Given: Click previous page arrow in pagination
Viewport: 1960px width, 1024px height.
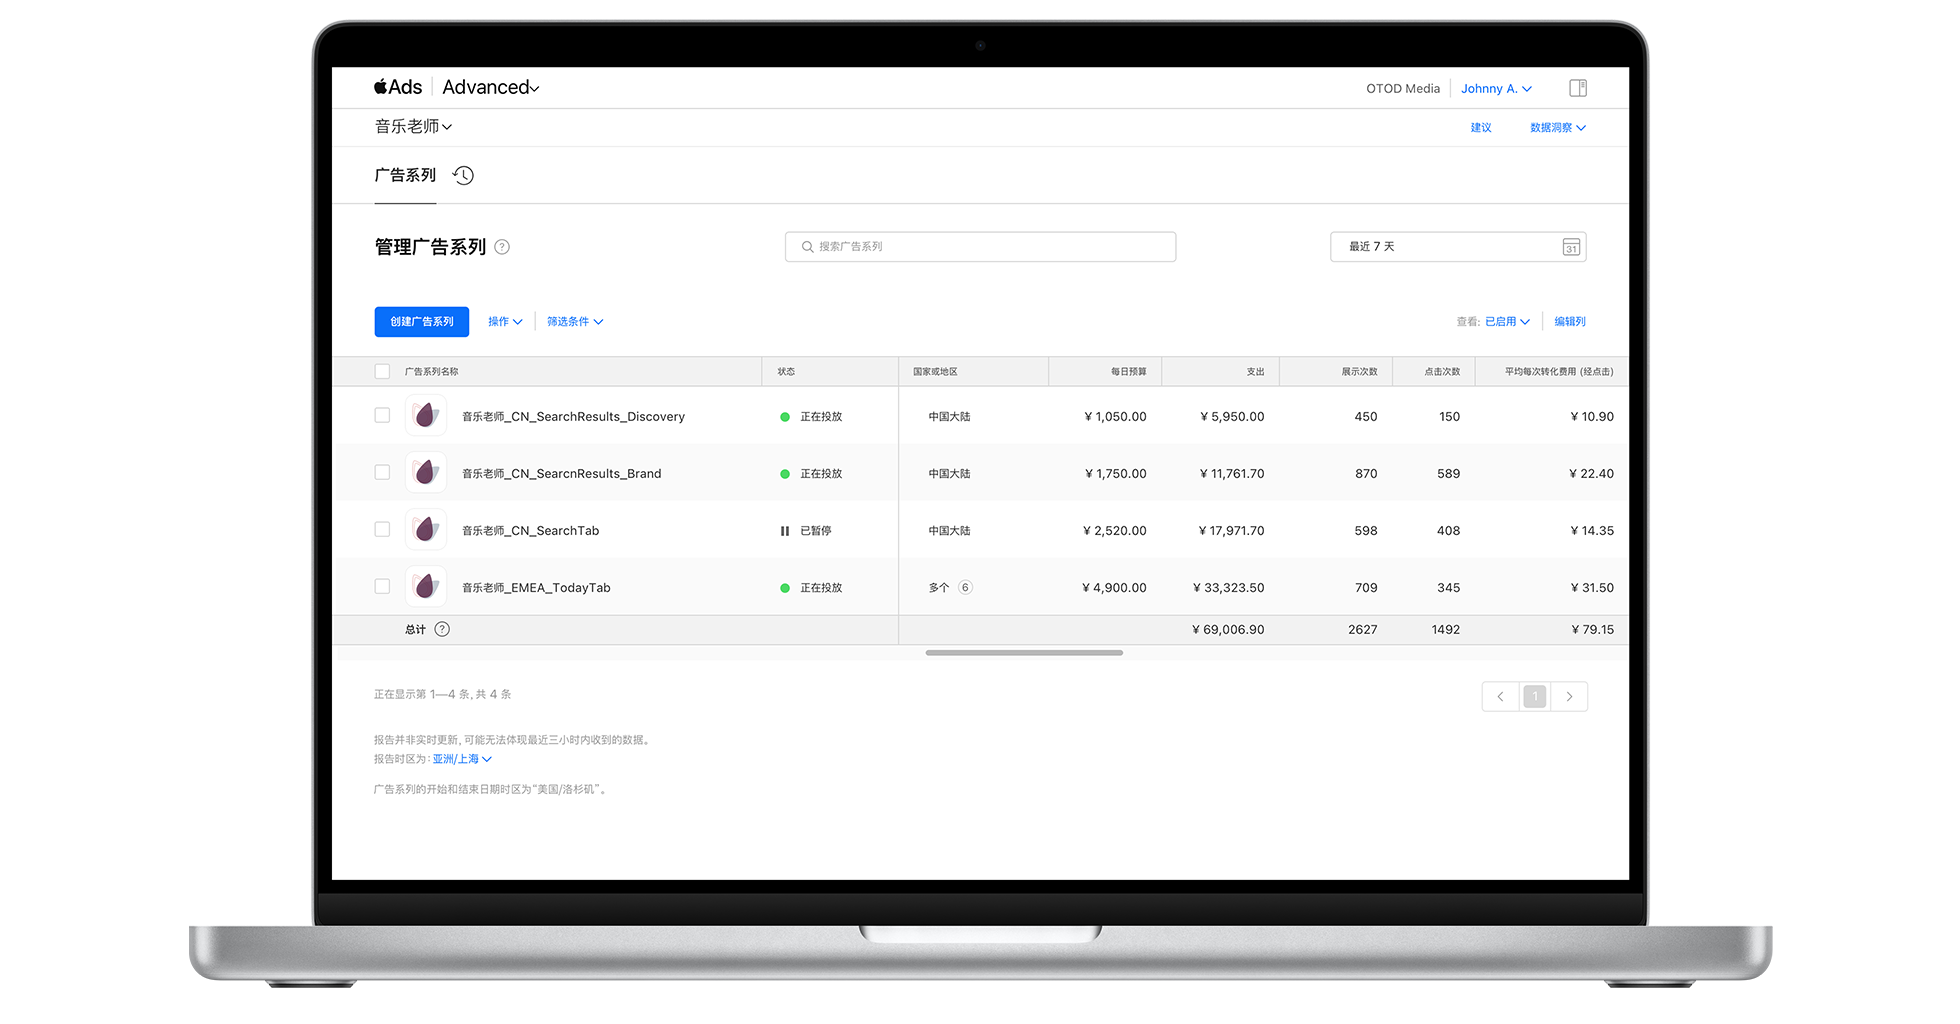Looking at the screenshot, I should click(1500, 697).
